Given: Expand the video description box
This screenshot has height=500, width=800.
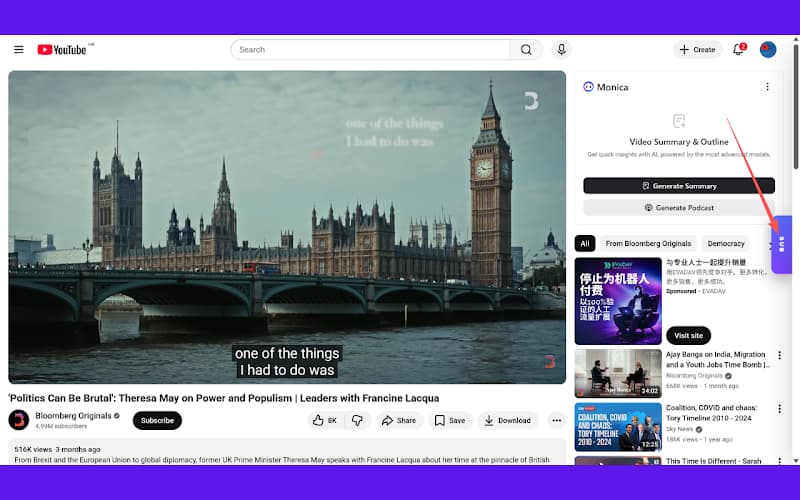Looking at the screenshot, I should point(287,452).
